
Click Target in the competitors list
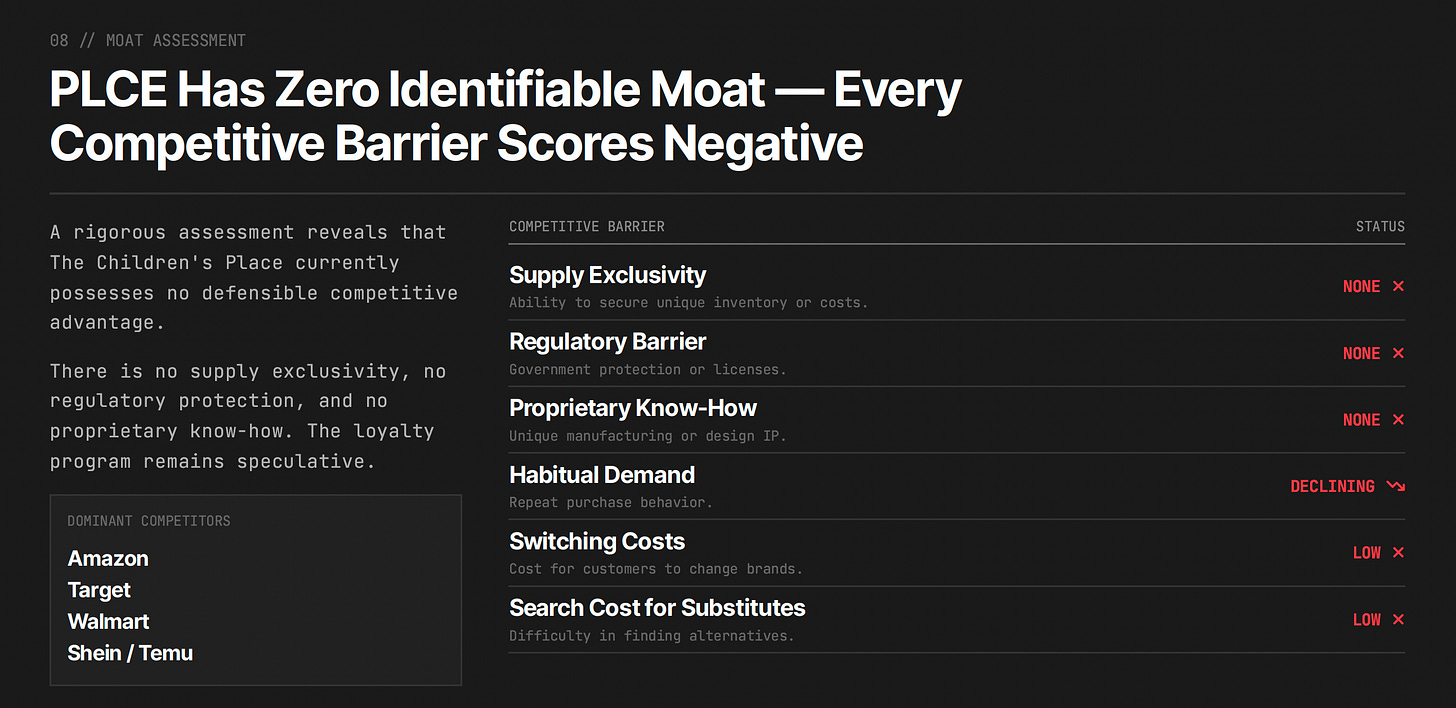(x=99, y=590)
